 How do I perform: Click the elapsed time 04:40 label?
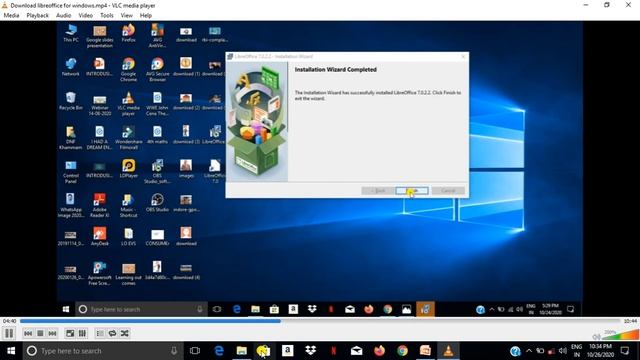[9, 321]
